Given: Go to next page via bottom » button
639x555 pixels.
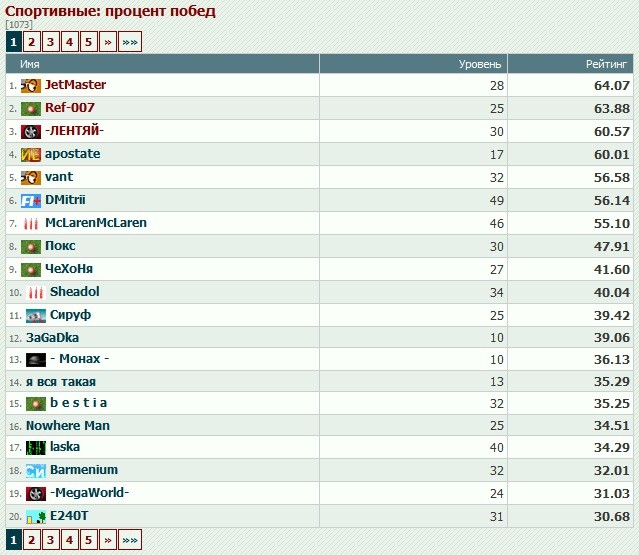Looking at the screenshot, I should click(x=107, y=541).
